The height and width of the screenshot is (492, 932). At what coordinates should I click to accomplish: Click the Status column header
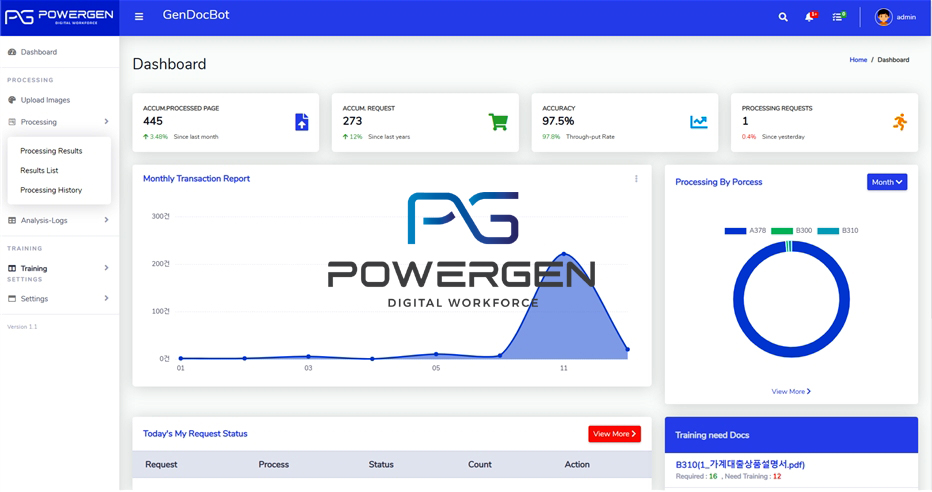[381, 465]
